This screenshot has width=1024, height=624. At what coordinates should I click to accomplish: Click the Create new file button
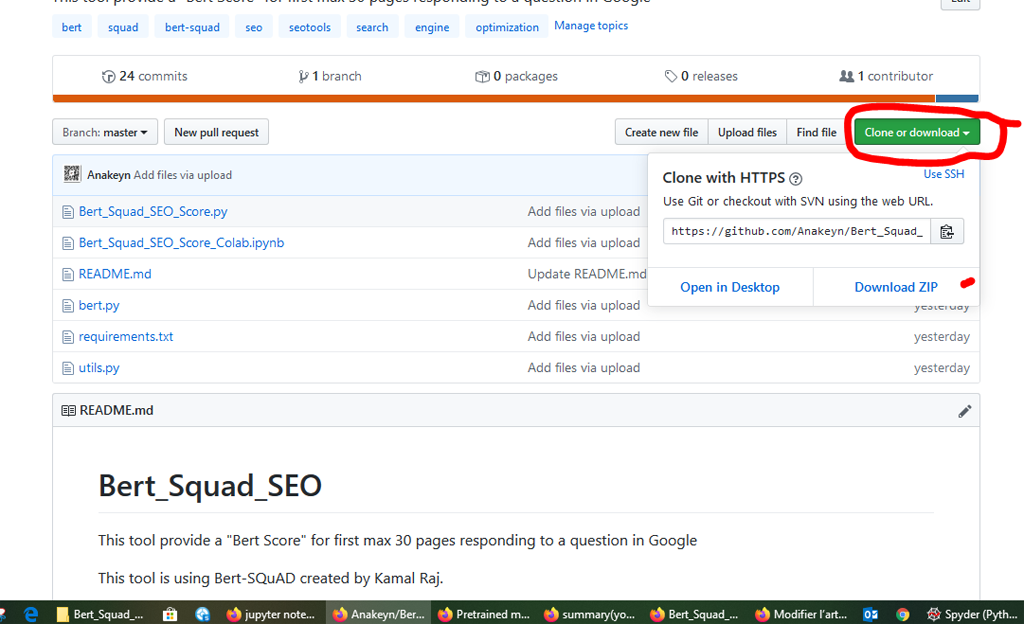[662, 133]
